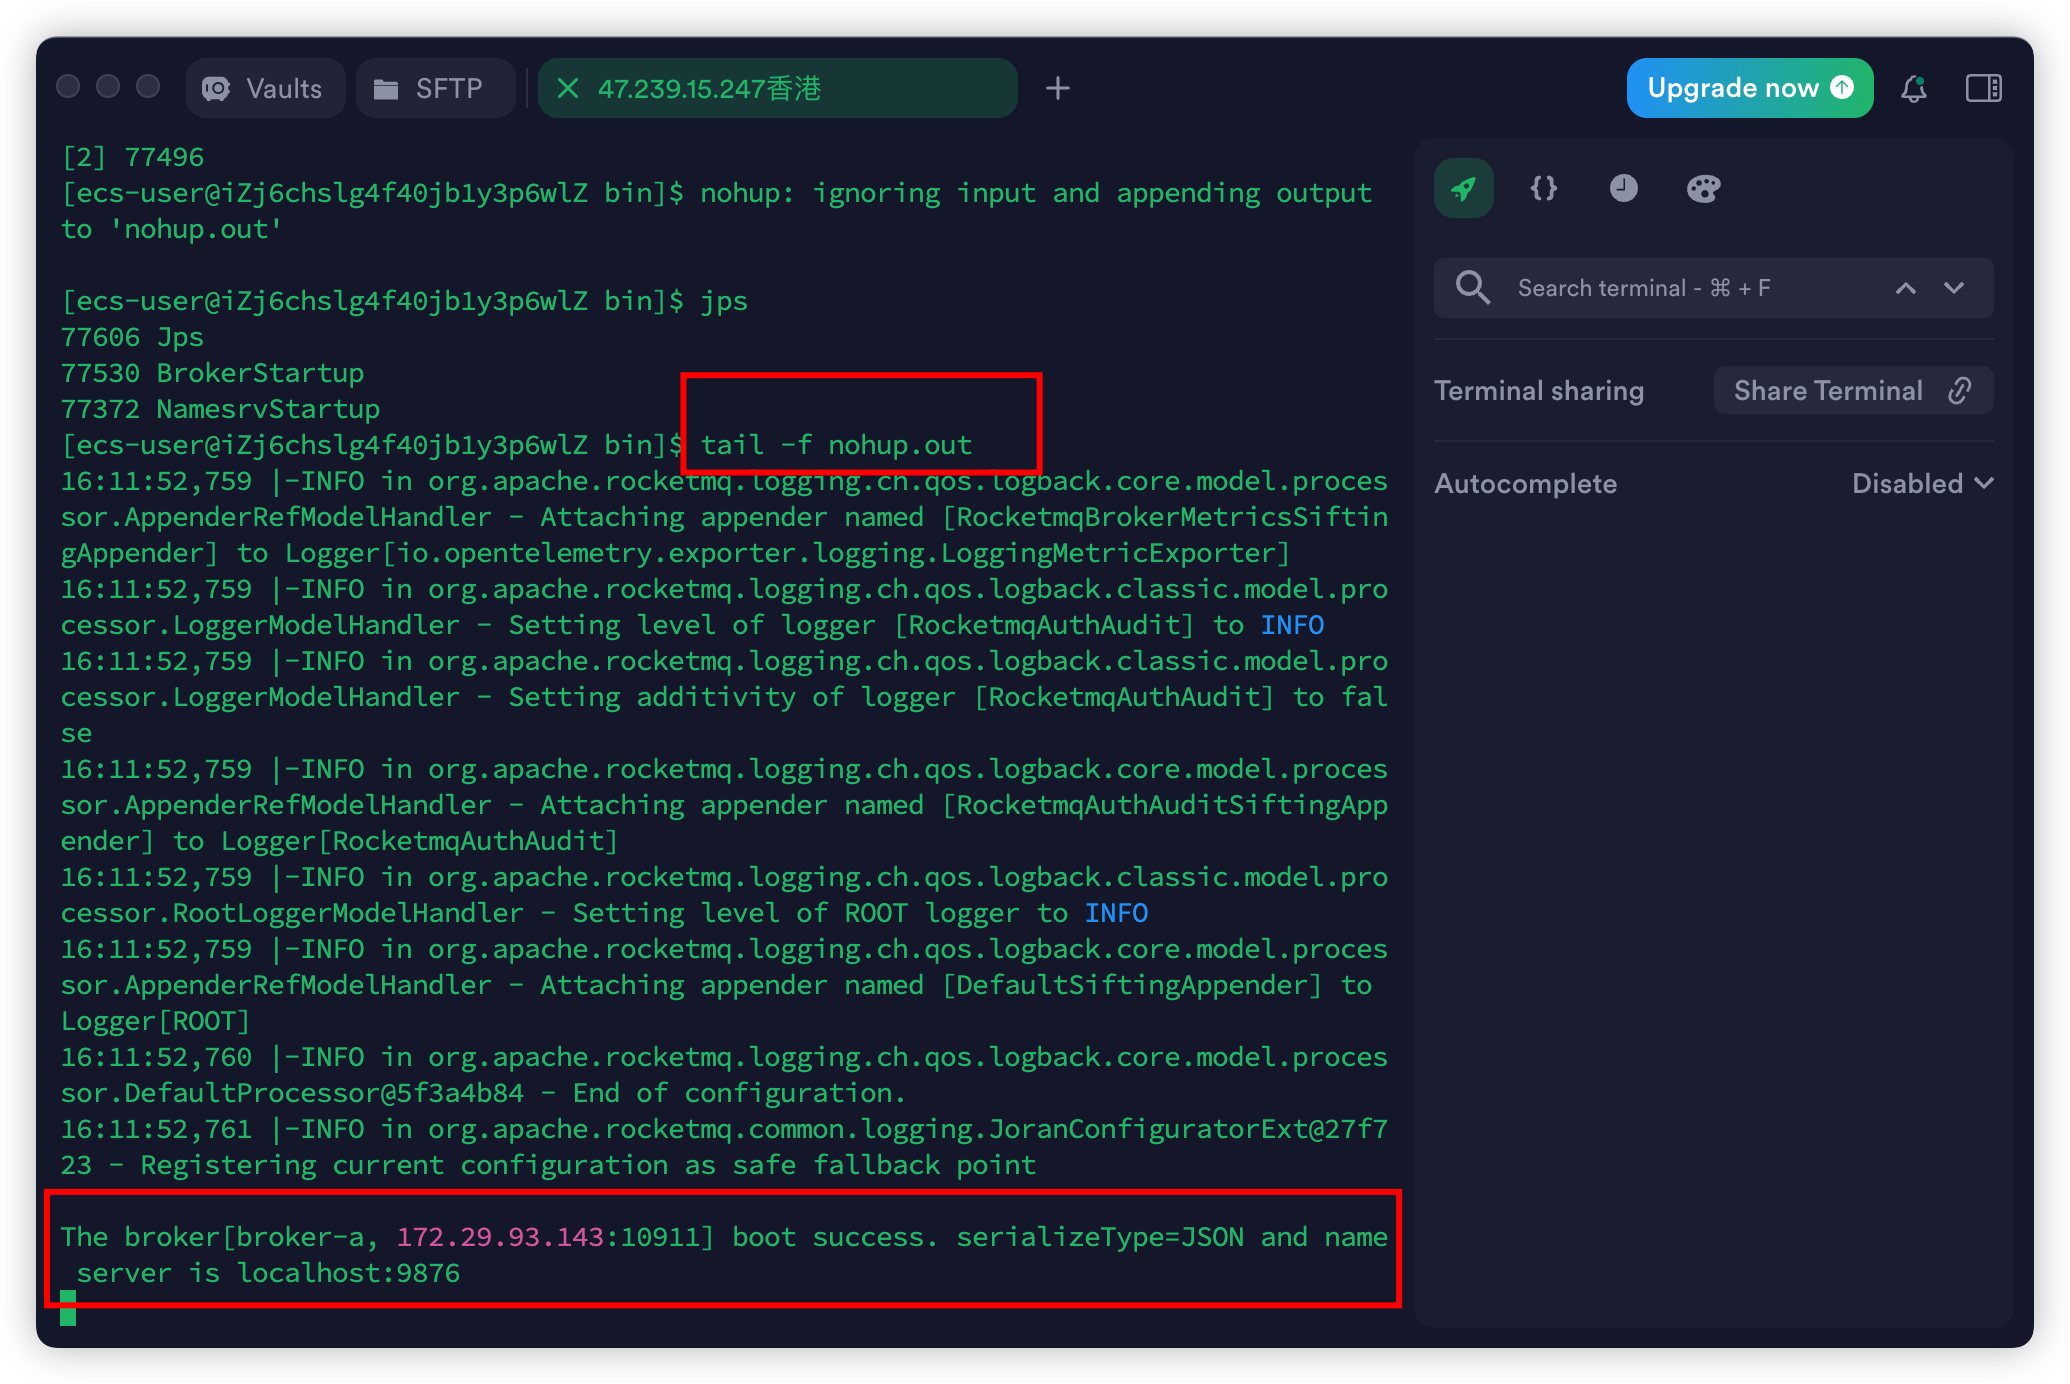
Task: Go to next search result arrow
Action: coord(1954,288)
